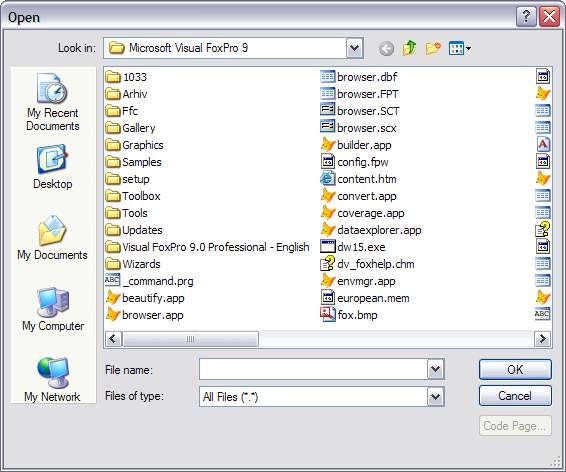Select the Graphics folder
This screenshot has width=566, height=472.
[x=135, y=145]
